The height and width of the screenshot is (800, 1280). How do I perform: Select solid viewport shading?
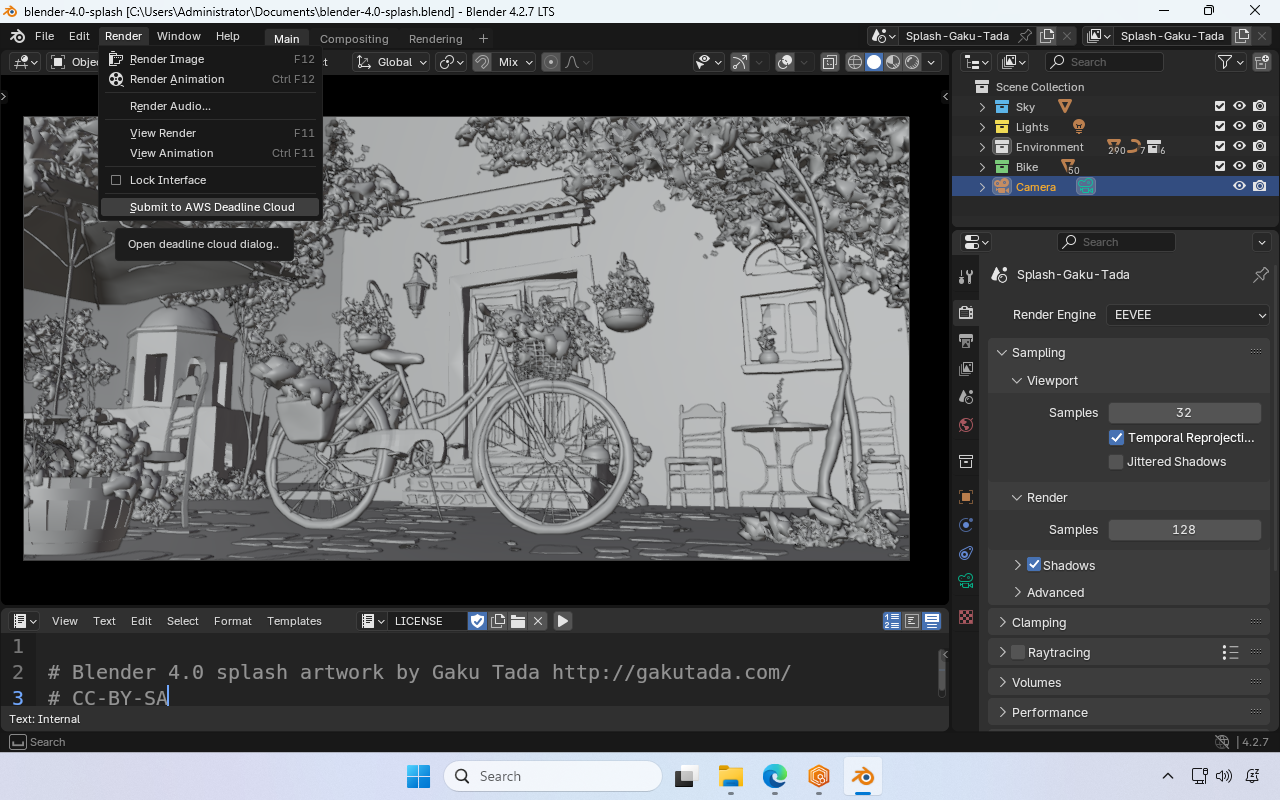(874, 62)
